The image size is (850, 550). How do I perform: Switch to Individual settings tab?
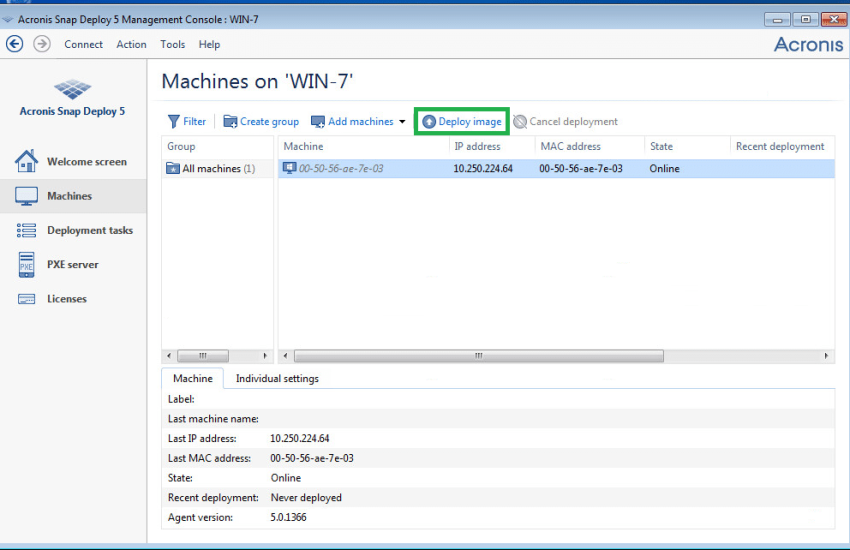coord(277,378)
